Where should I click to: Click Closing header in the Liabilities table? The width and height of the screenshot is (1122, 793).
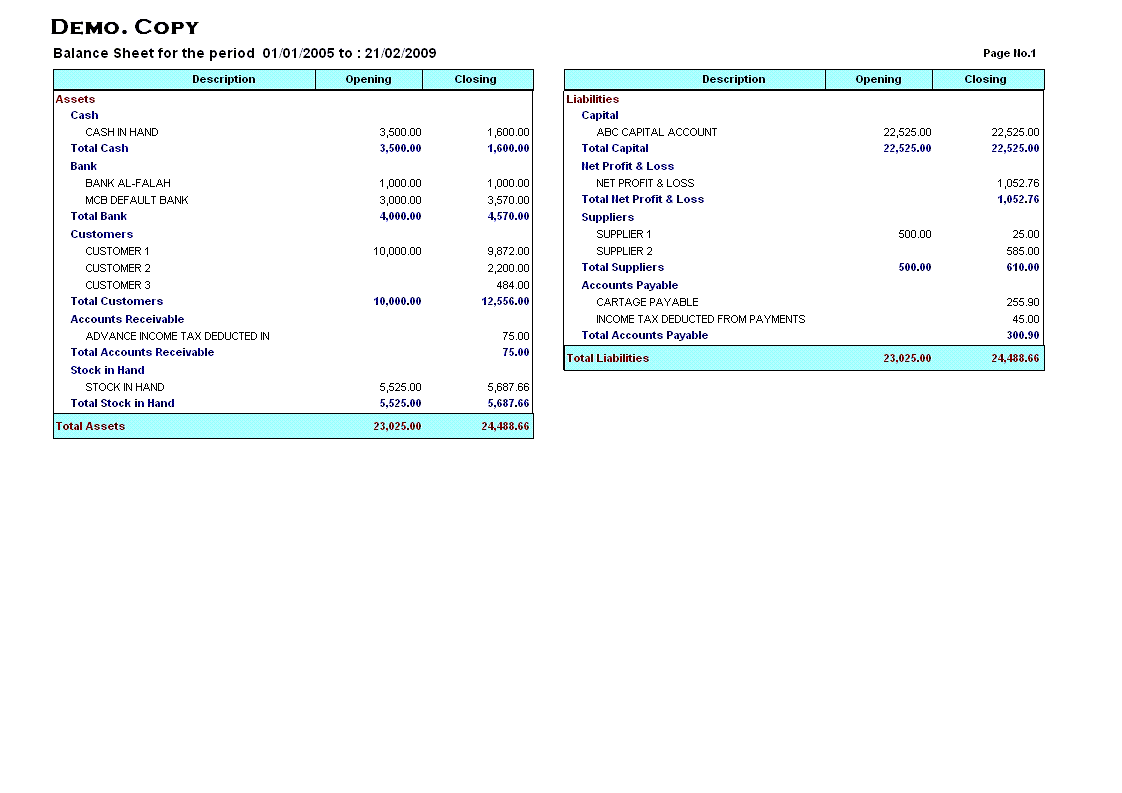coord(985,79)
